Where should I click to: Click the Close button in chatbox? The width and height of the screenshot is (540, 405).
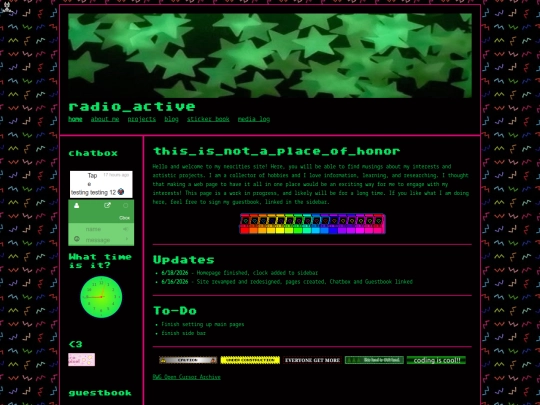coord(124,218)
